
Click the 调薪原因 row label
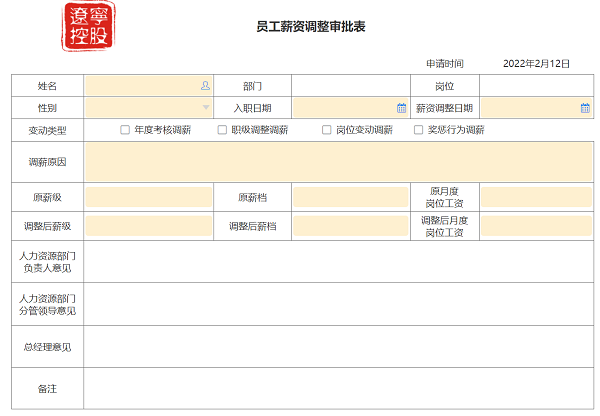(x=47, y=162)
